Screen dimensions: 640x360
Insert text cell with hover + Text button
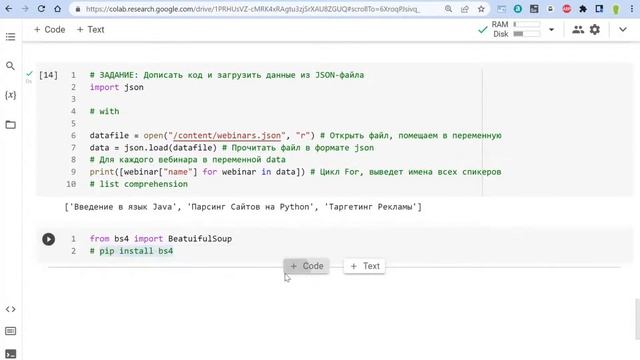click(364, 266)
